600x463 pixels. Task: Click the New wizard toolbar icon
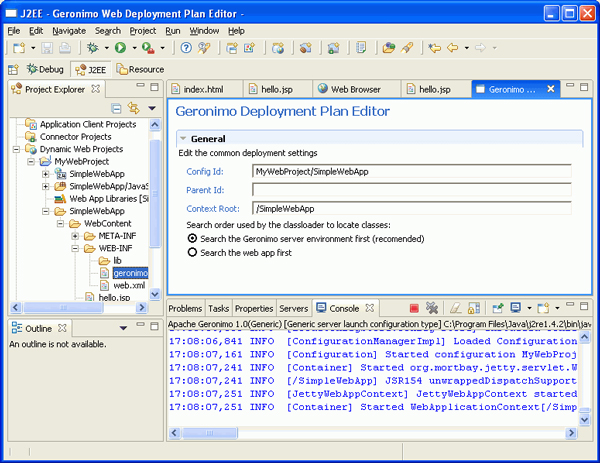19,48
